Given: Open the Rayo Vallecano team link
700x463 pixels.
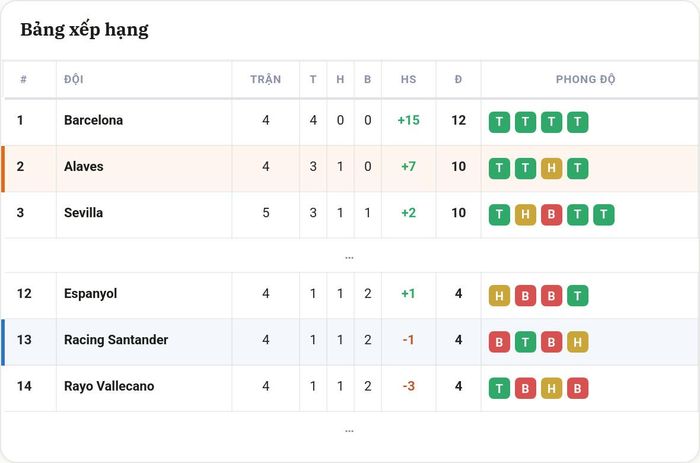Looking at the screenshot, I should click(x=109, y=386).
